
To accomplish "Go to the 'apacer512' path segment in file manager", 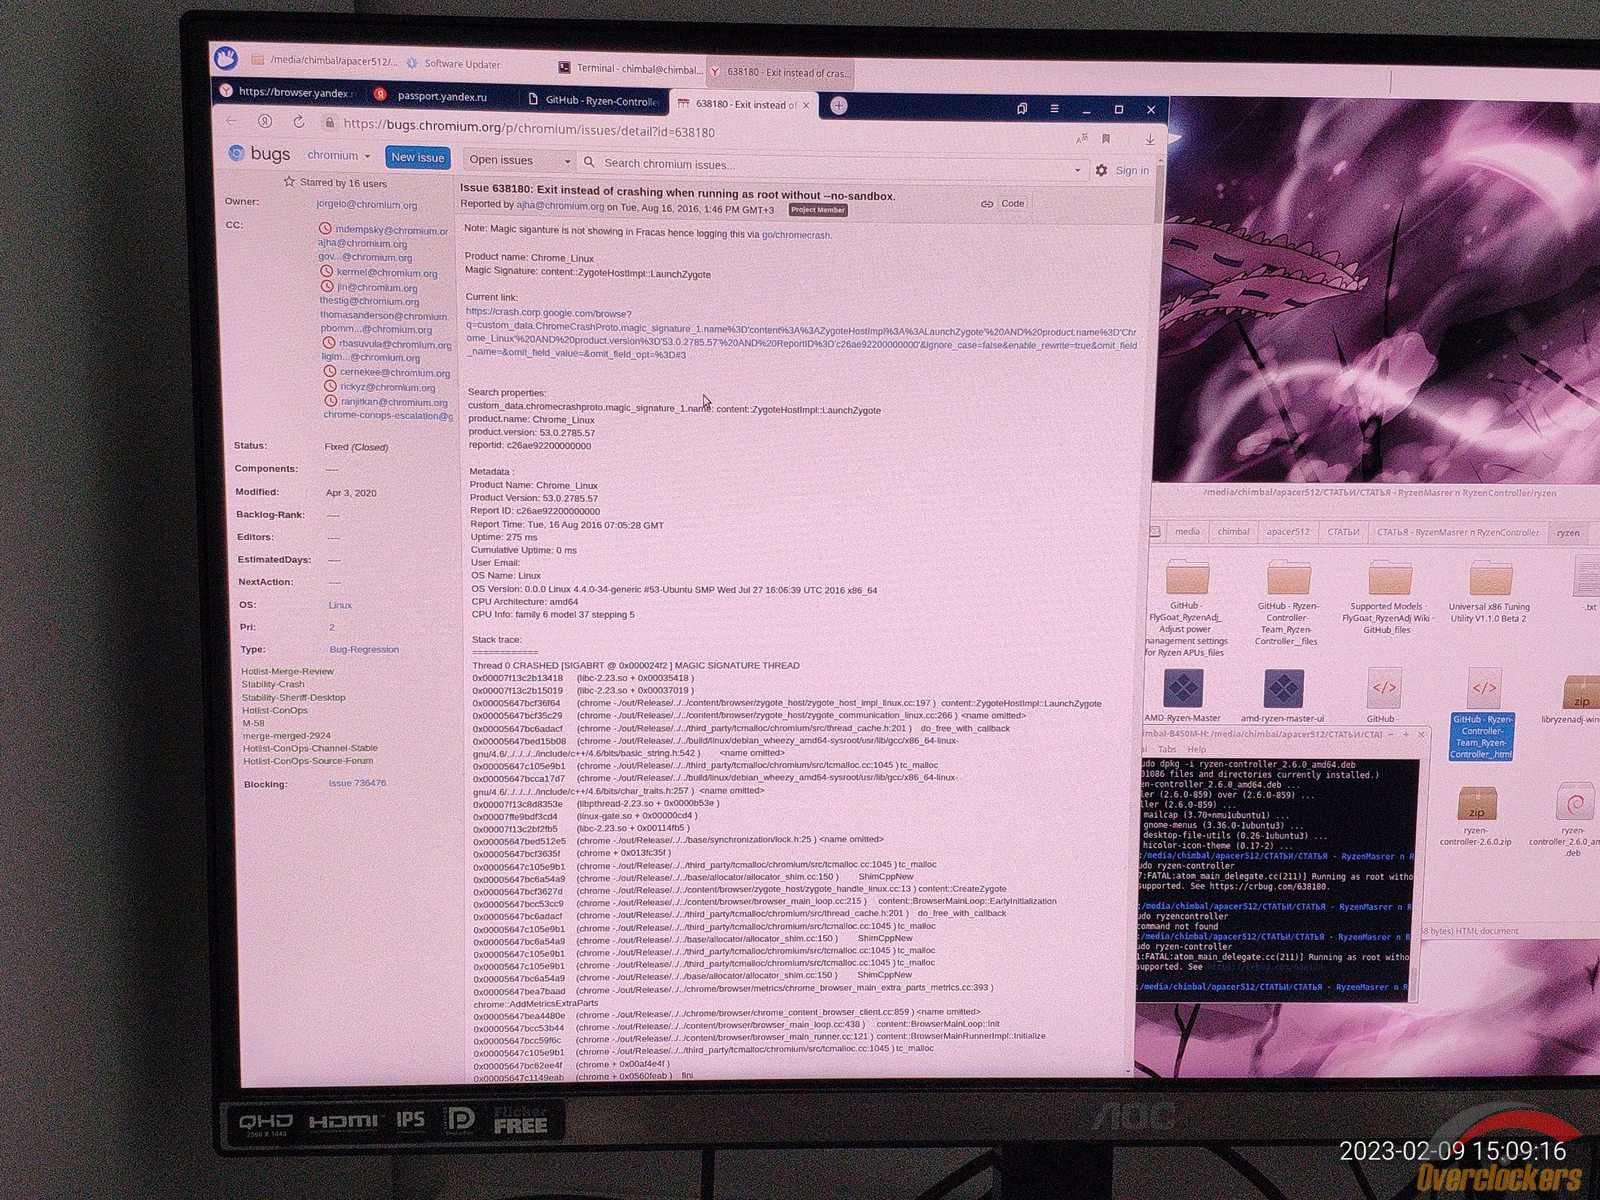I will click(1287, 532).
